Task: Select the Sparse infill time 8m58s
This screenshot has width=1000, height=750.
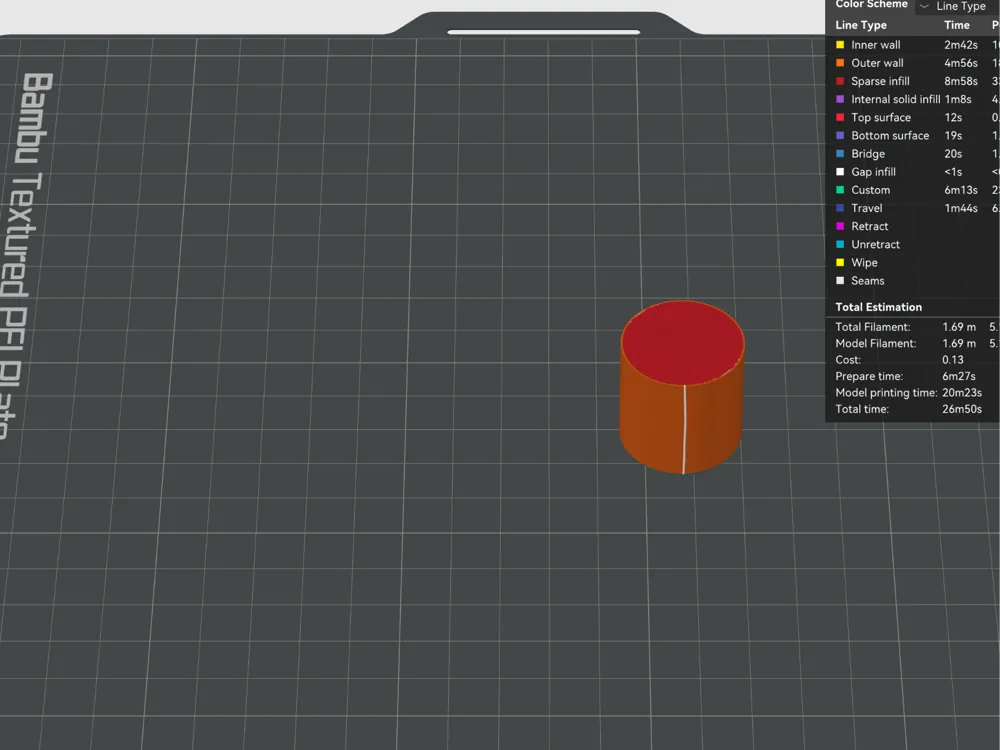Action: (960, 81)
